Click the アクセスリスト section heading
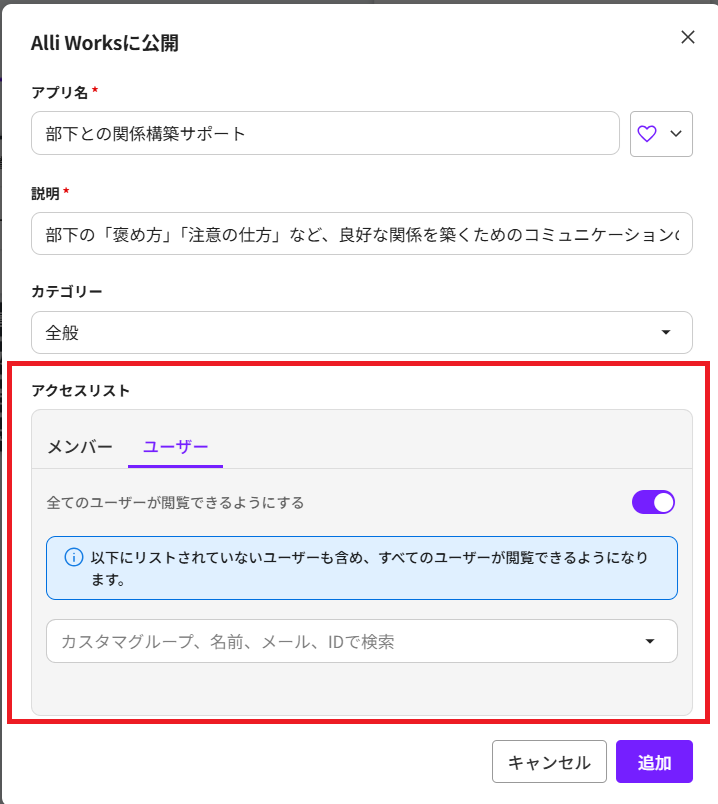718x804 pixels. click(x=81, y=391)
